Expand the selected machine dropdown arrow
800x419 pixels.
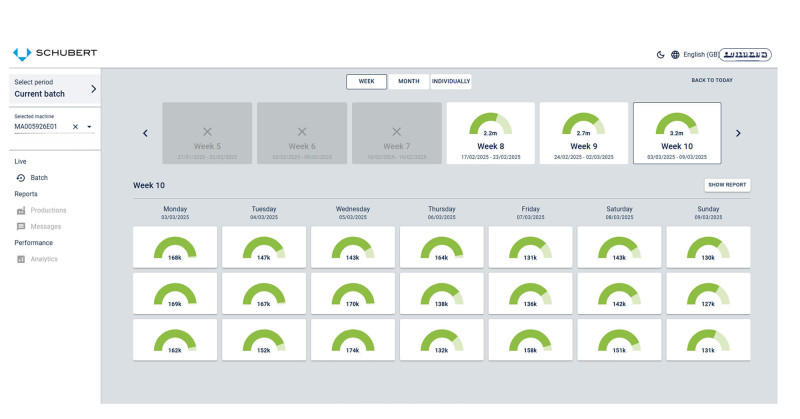[x=89, y=127]
